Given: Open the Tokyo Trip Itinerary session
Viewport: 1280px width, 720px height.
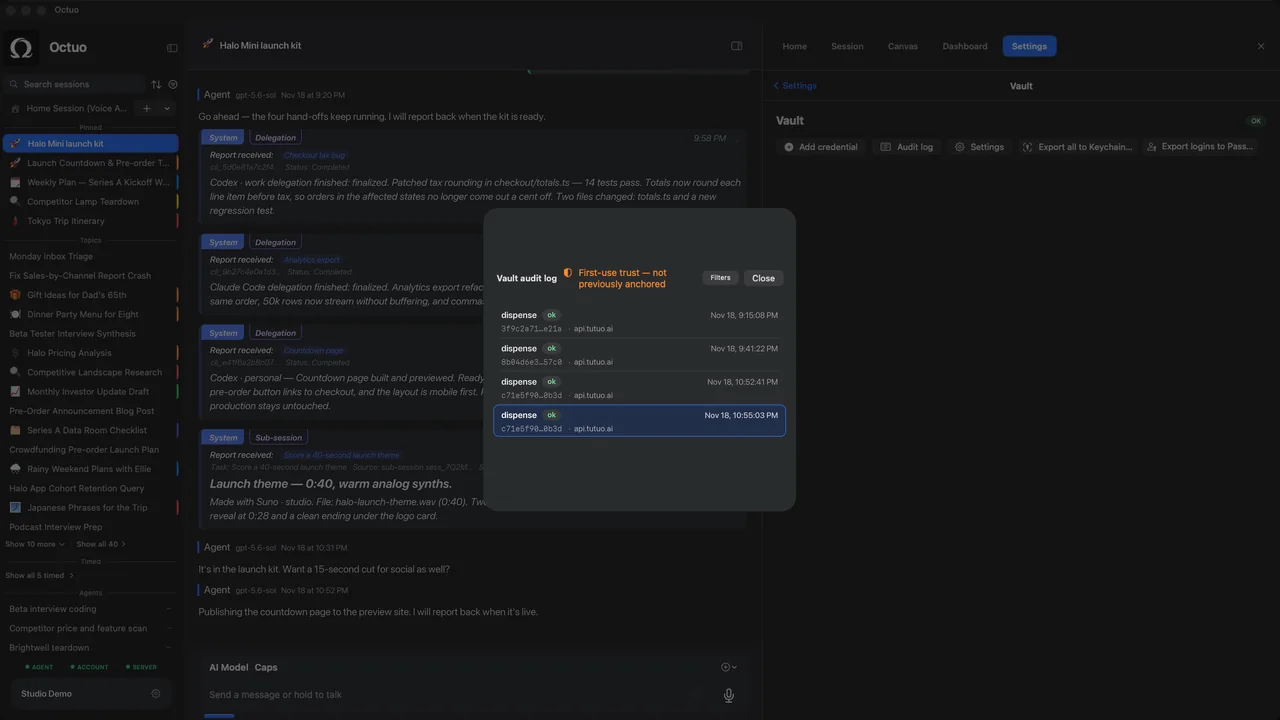Looking at the screenshot, I should (x=91, y=221).
